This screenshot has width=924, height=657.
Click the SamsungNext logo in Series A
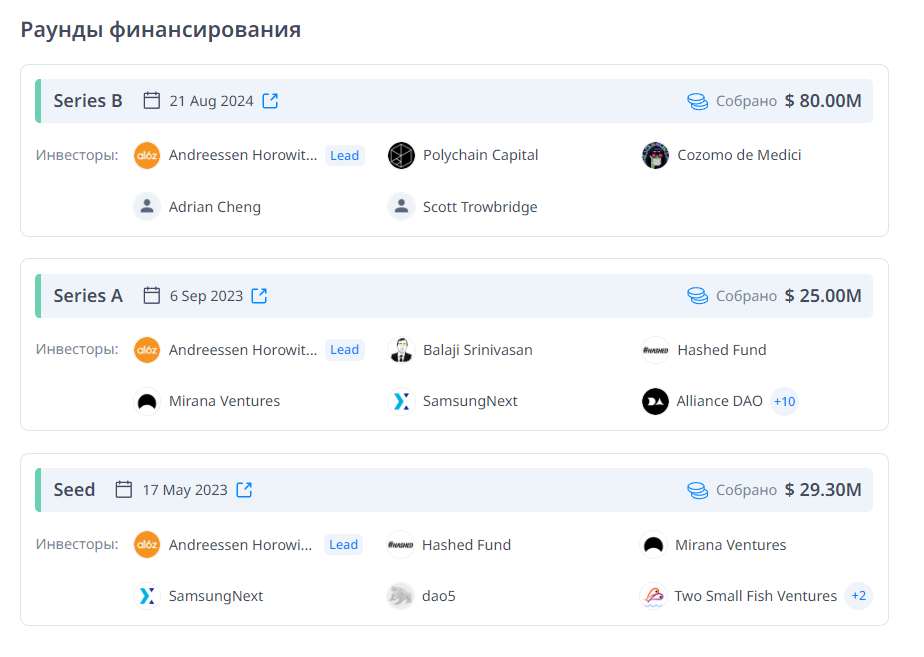point(401,401)
